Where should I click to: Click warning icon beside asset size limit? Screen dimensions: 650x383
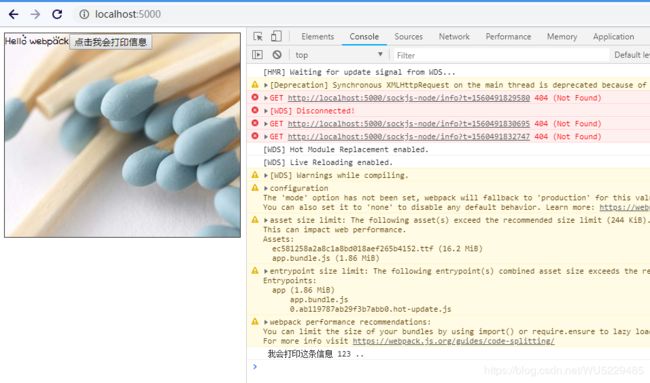(255, 220)
